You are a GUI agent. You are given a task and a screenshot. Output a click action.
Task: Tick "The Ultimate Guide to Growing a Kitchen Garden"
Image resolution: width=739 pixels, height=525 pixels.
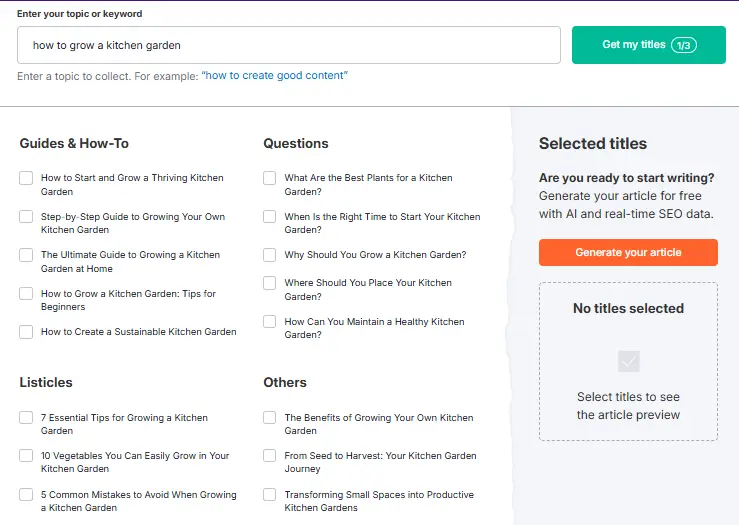(26, 255)
